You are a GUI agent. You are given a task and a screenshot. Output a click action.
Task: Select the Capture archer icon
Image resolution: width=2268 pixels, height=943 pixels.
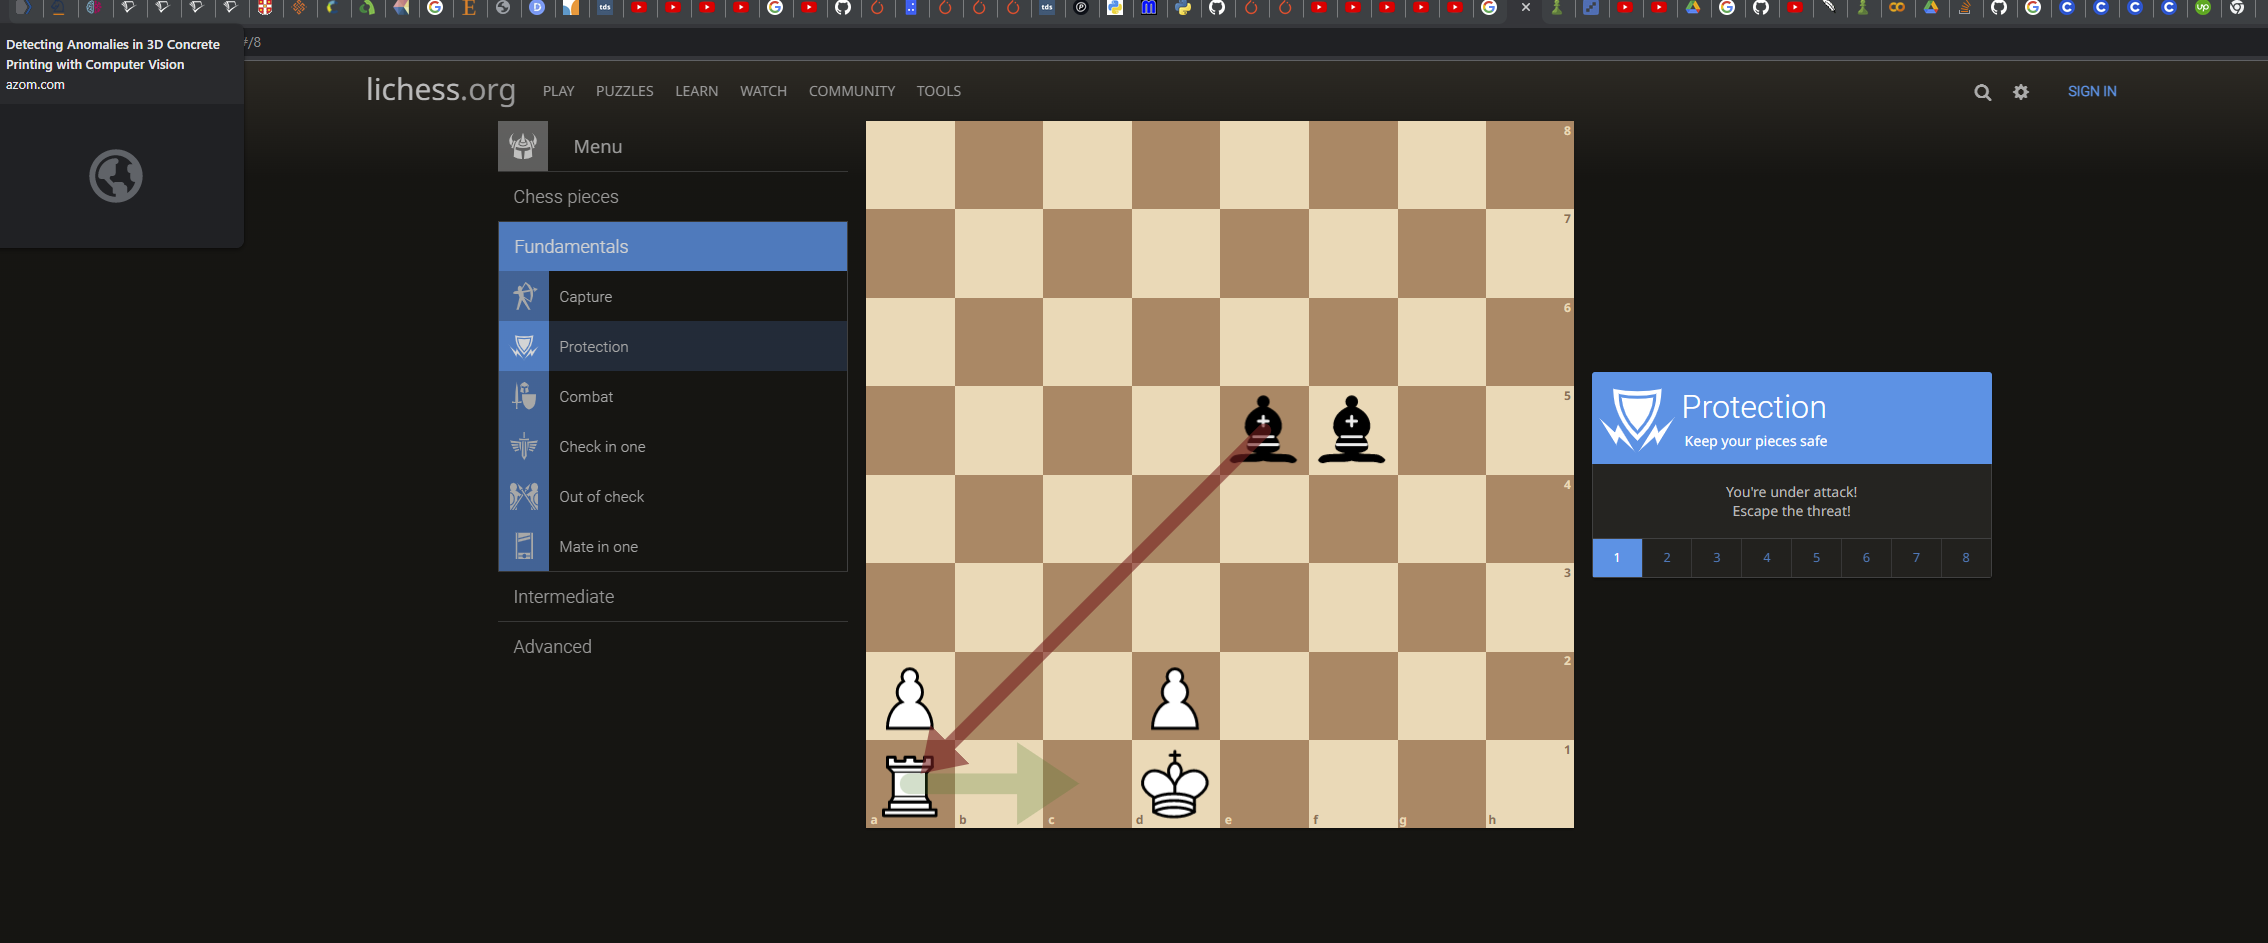(523, 296)
